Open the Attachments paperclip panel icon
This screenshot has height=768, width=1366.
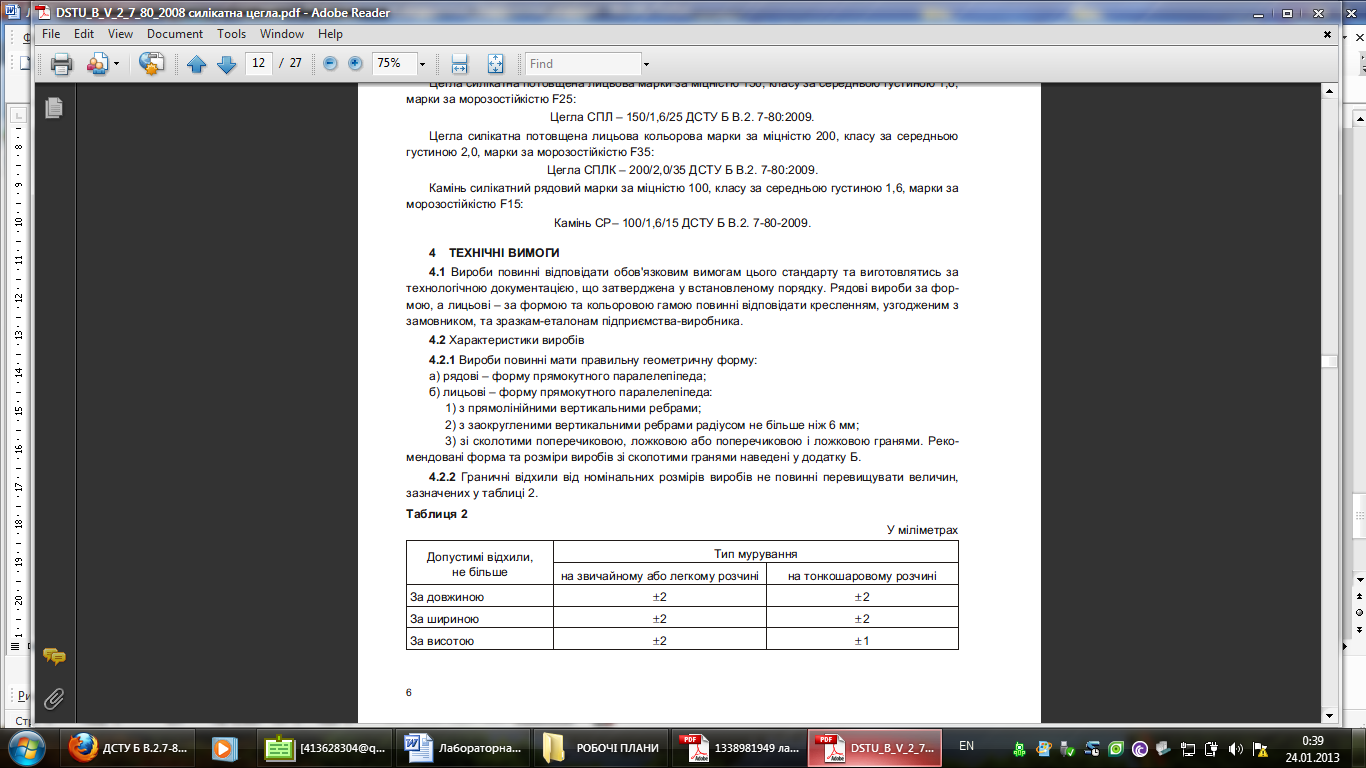54,697
